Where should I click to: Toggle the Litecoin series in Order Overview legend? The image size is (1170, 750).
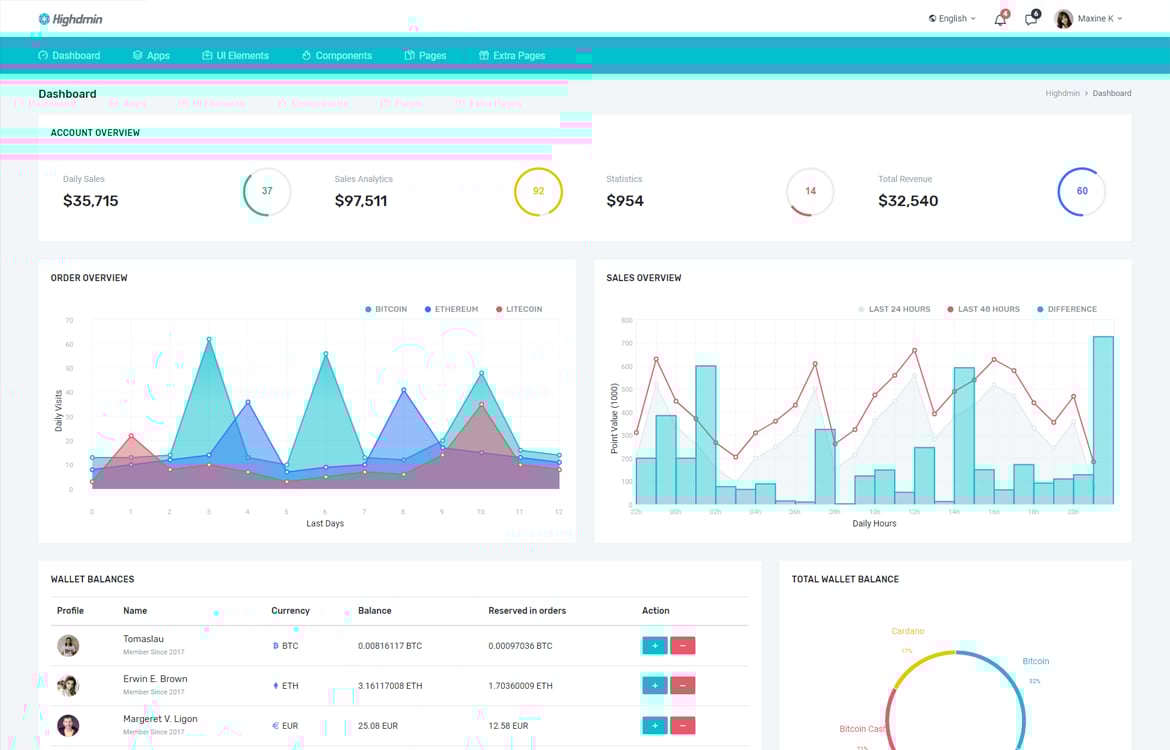click(x=519, y=309)
